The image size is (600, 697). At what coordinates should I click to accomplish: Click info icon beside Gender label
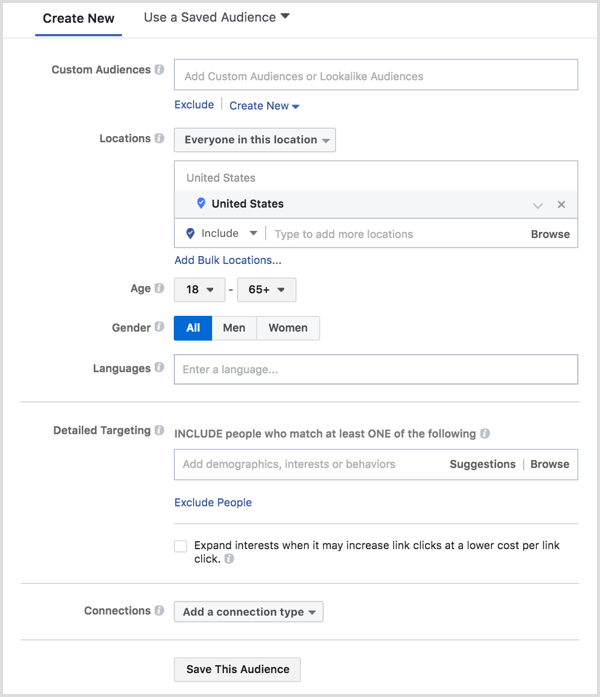[x=160, y=328]
